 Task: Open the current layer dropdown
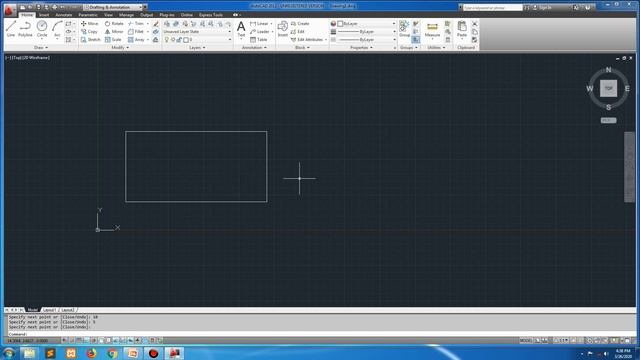197,40
